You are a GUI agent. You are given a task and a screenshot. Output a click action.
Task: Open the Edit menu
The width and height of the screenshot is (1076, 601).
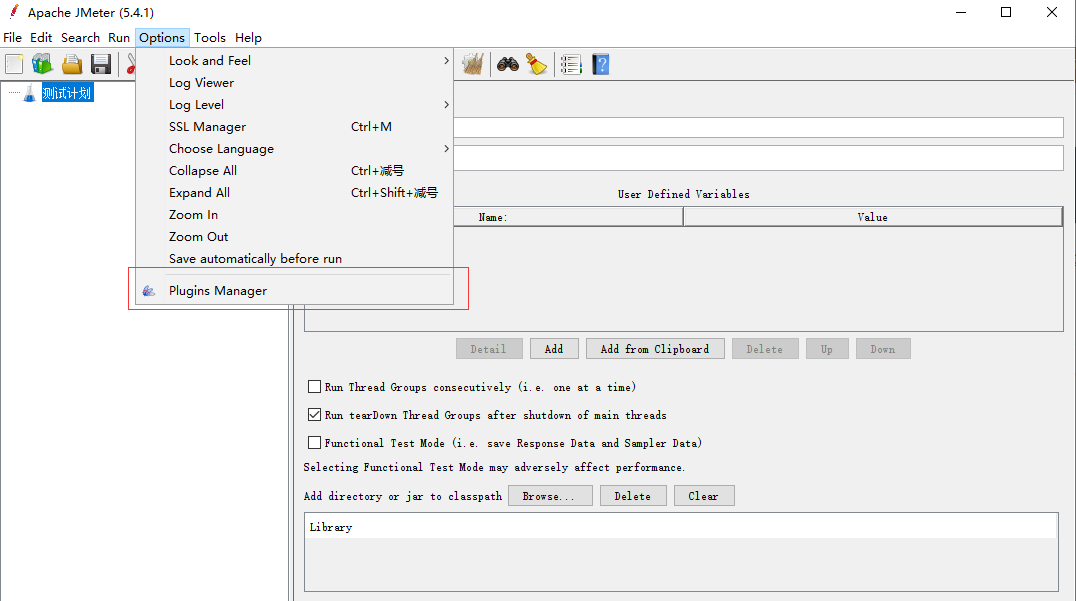pos(41,38)
